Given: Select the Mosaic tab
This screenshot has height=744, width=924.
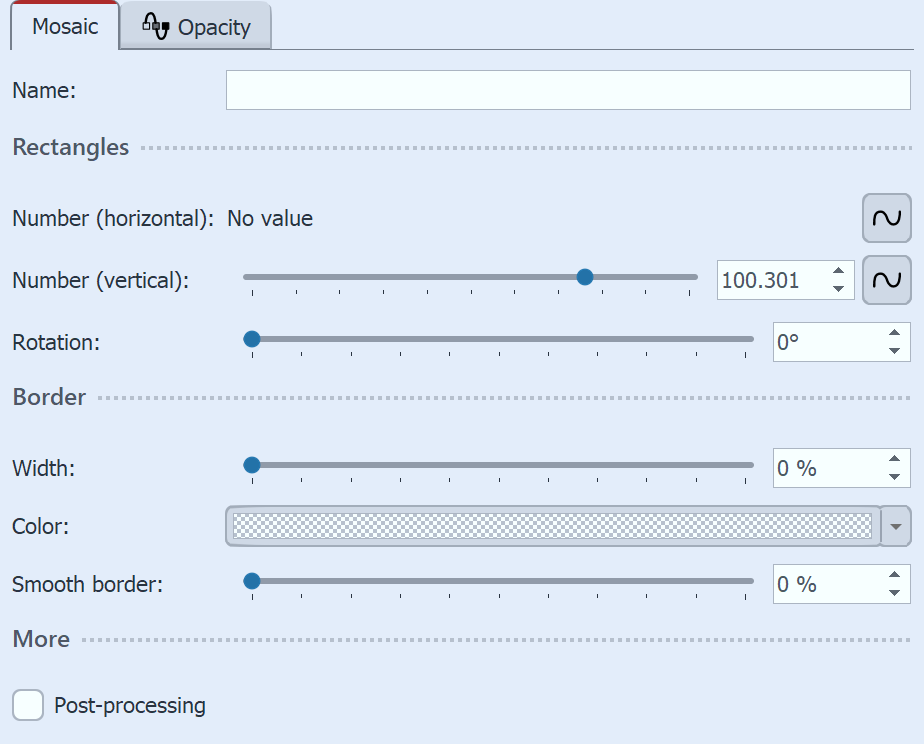Looking at the screenshot, I should click(63, 27).
